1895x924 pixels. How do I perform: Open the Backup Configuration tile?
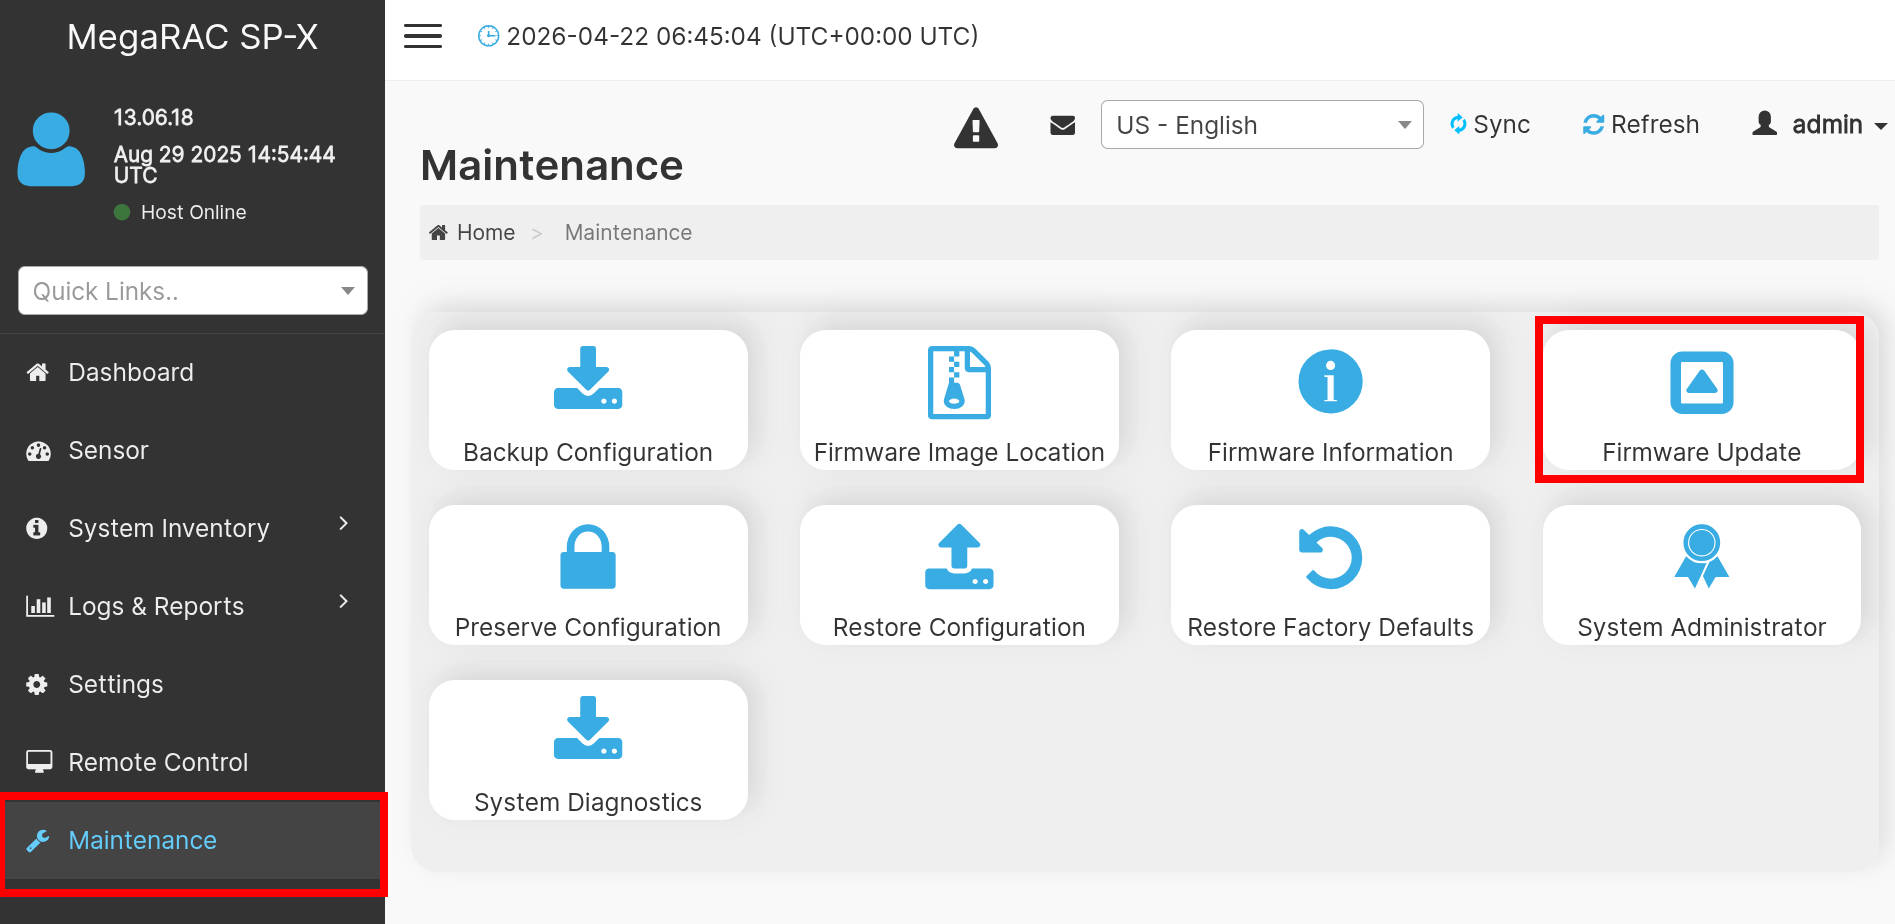pos(588,400)
